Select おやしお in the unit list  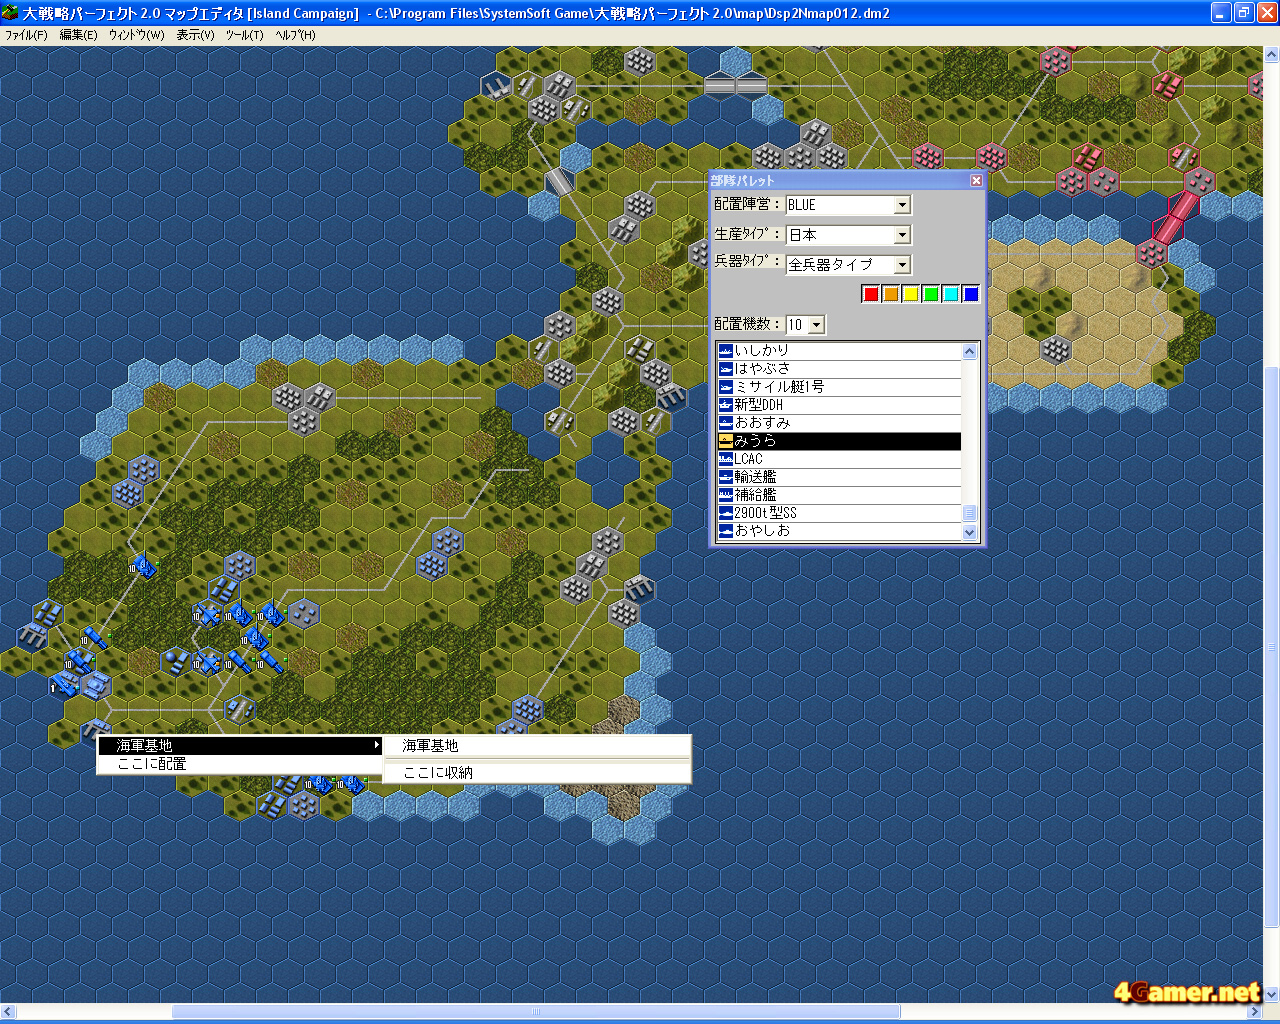pyautogui.click(x=839, y=531)
